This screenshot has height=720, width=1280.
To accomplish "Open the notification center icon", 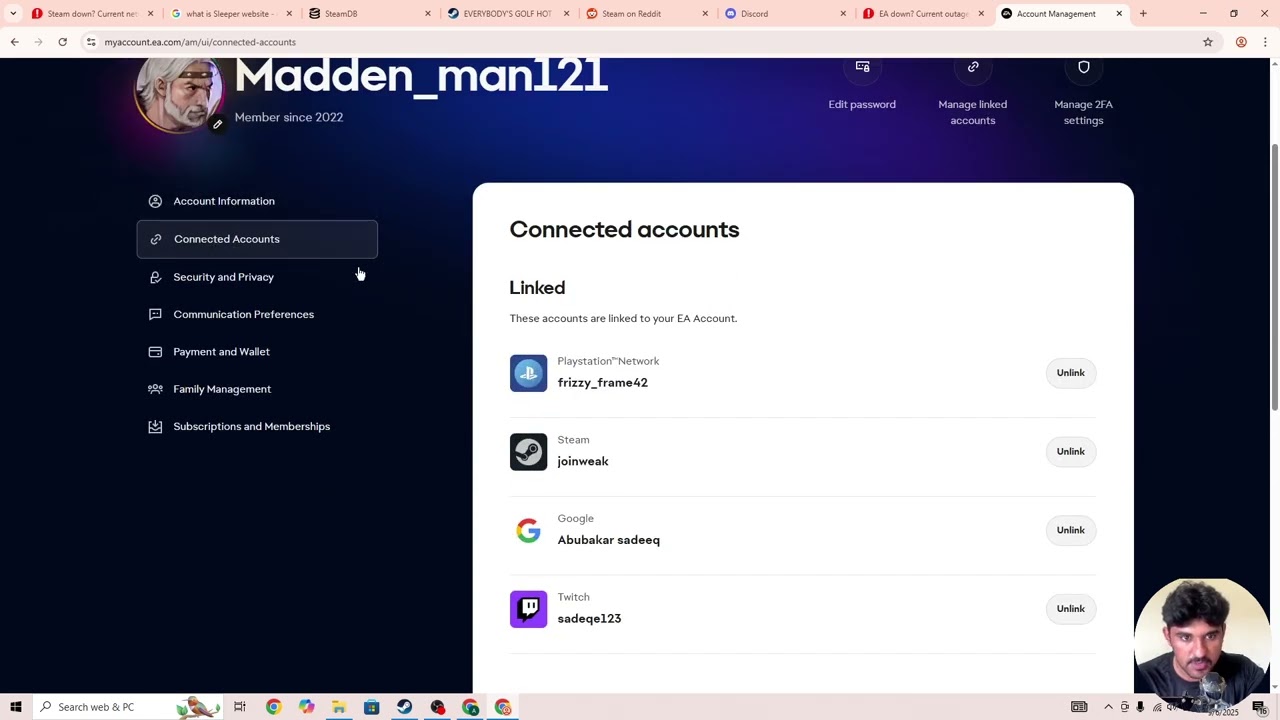I will click(1259, 707).
